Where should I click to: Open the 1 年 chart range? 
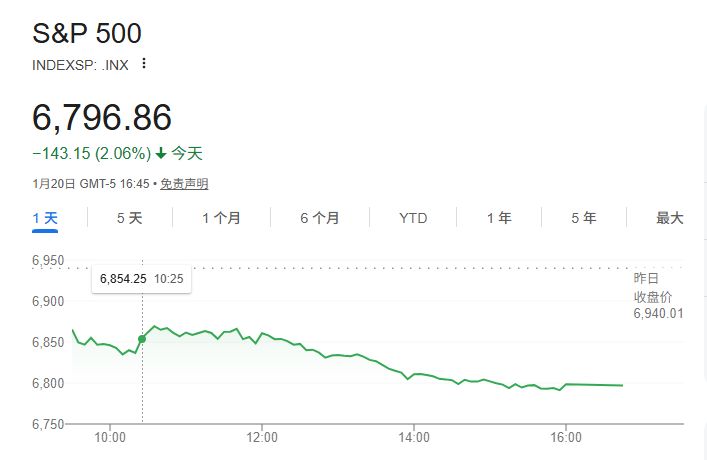point(499,218)
